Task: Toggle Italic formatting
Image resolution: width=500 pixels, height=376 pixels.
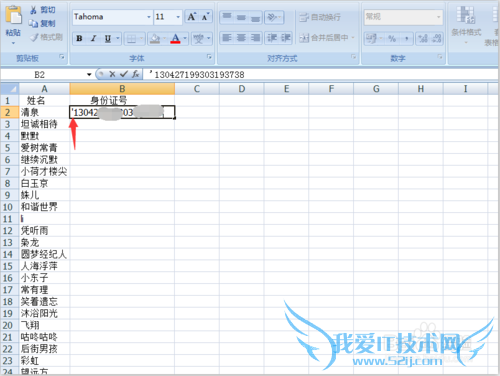Action: coord(94,39)
